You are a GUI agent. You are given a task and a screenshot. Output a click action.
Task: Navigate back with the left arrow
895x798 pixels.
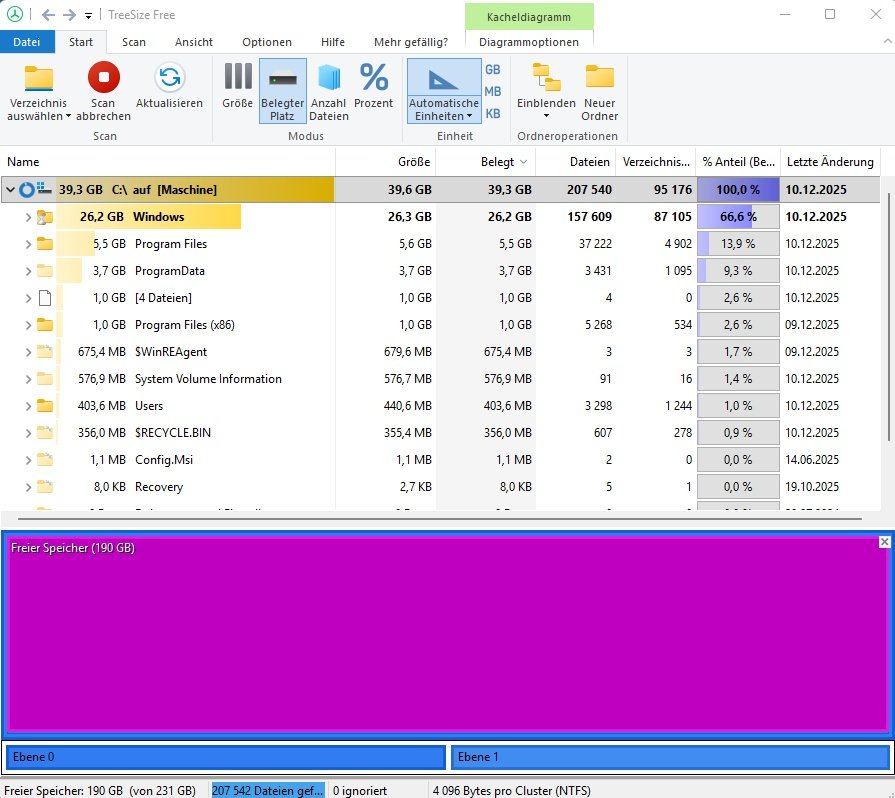[49, 15]
